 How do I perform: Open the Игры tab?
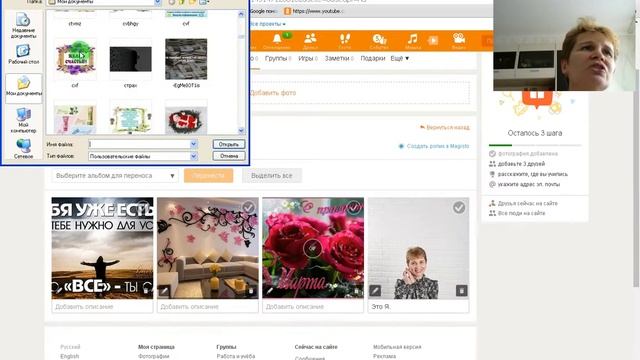pyautogui.click(x=306, y=58)
